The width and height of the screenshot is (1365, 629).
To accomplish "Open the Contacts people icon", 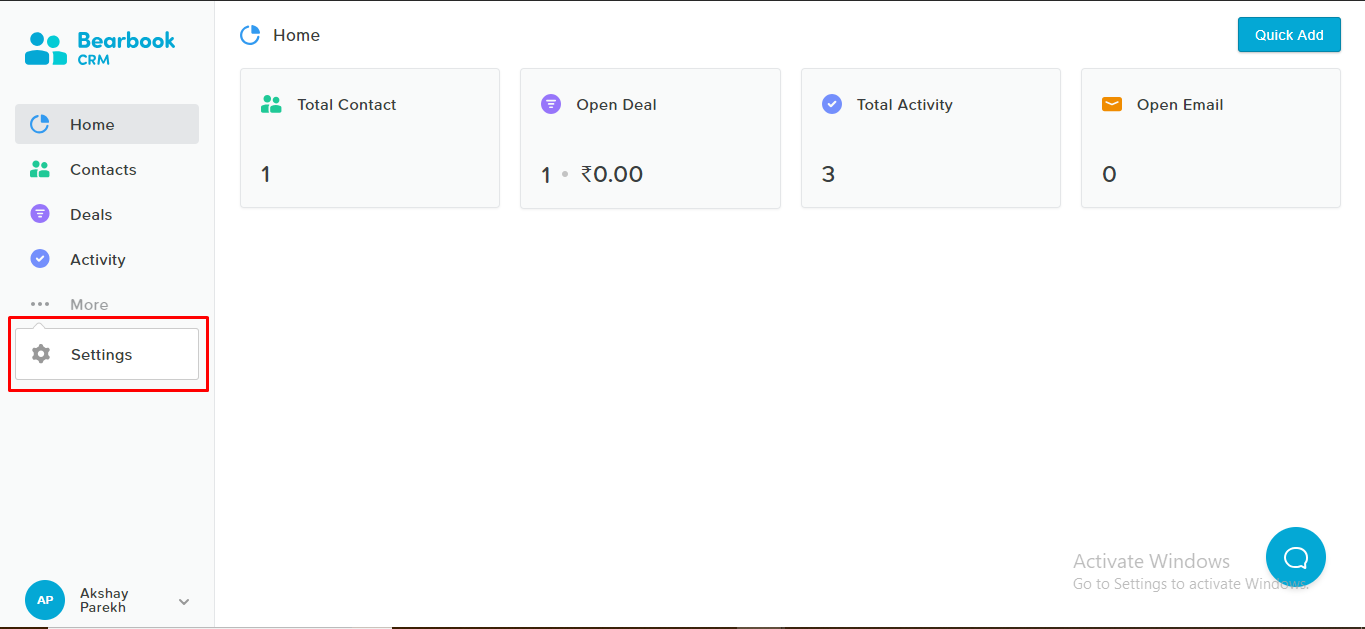I will pos(40,169).
